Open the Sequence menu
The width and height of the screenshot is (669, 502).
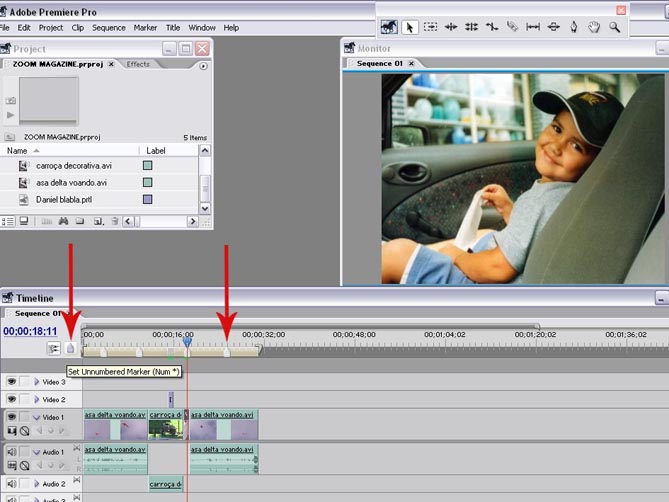pos(108,28)
